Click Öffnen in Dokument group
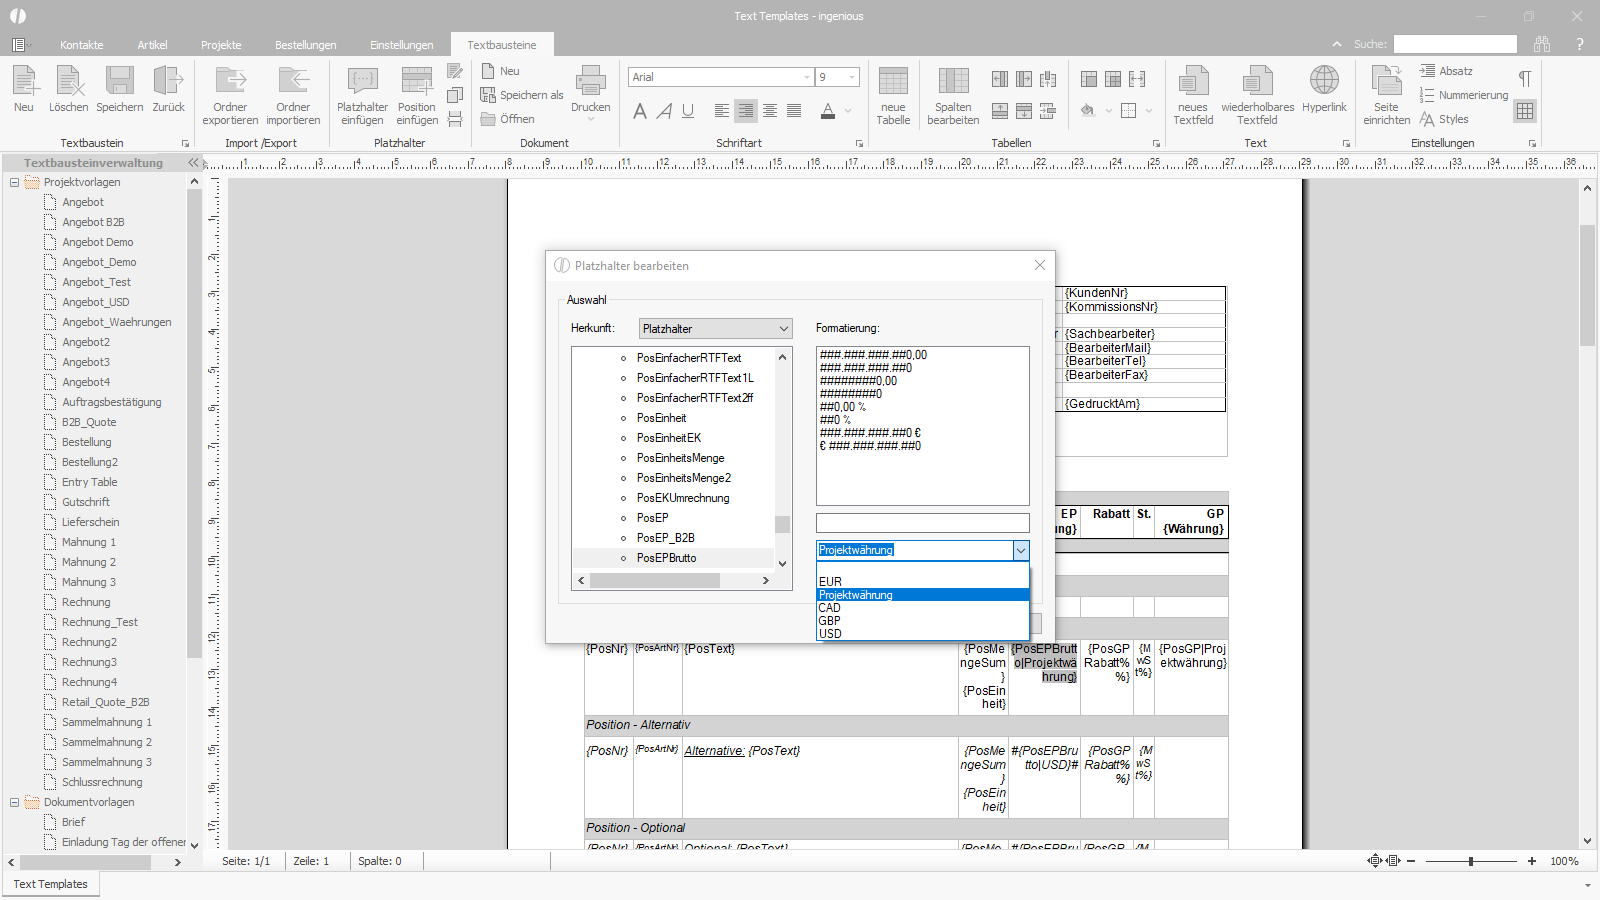Image resolution: width=1600 pixels, height=900 pixels. point(508,119)
